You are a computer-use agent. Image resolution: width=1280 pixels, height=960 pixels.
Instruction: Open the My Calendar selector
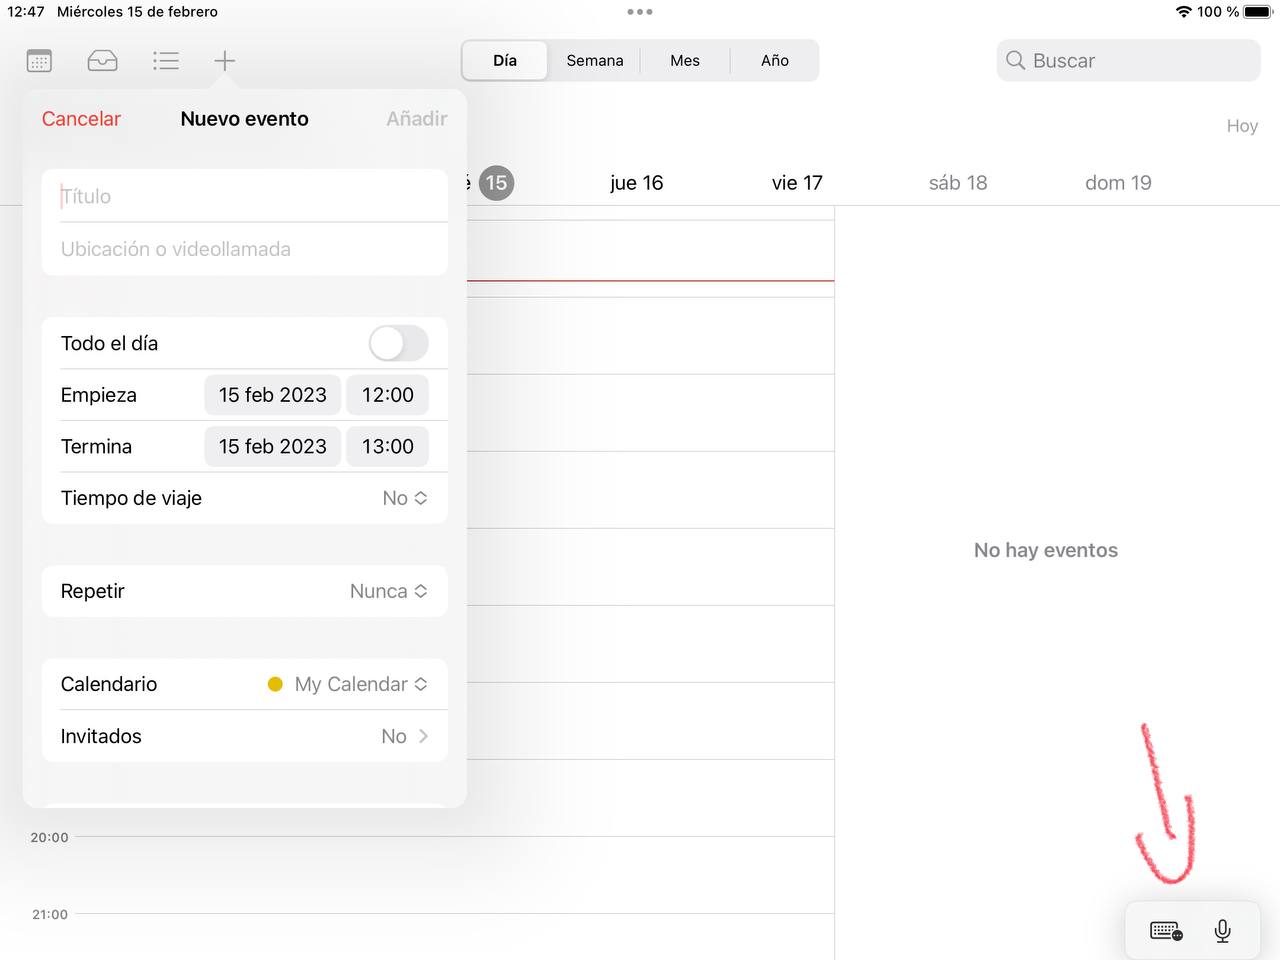click(352, 684)
